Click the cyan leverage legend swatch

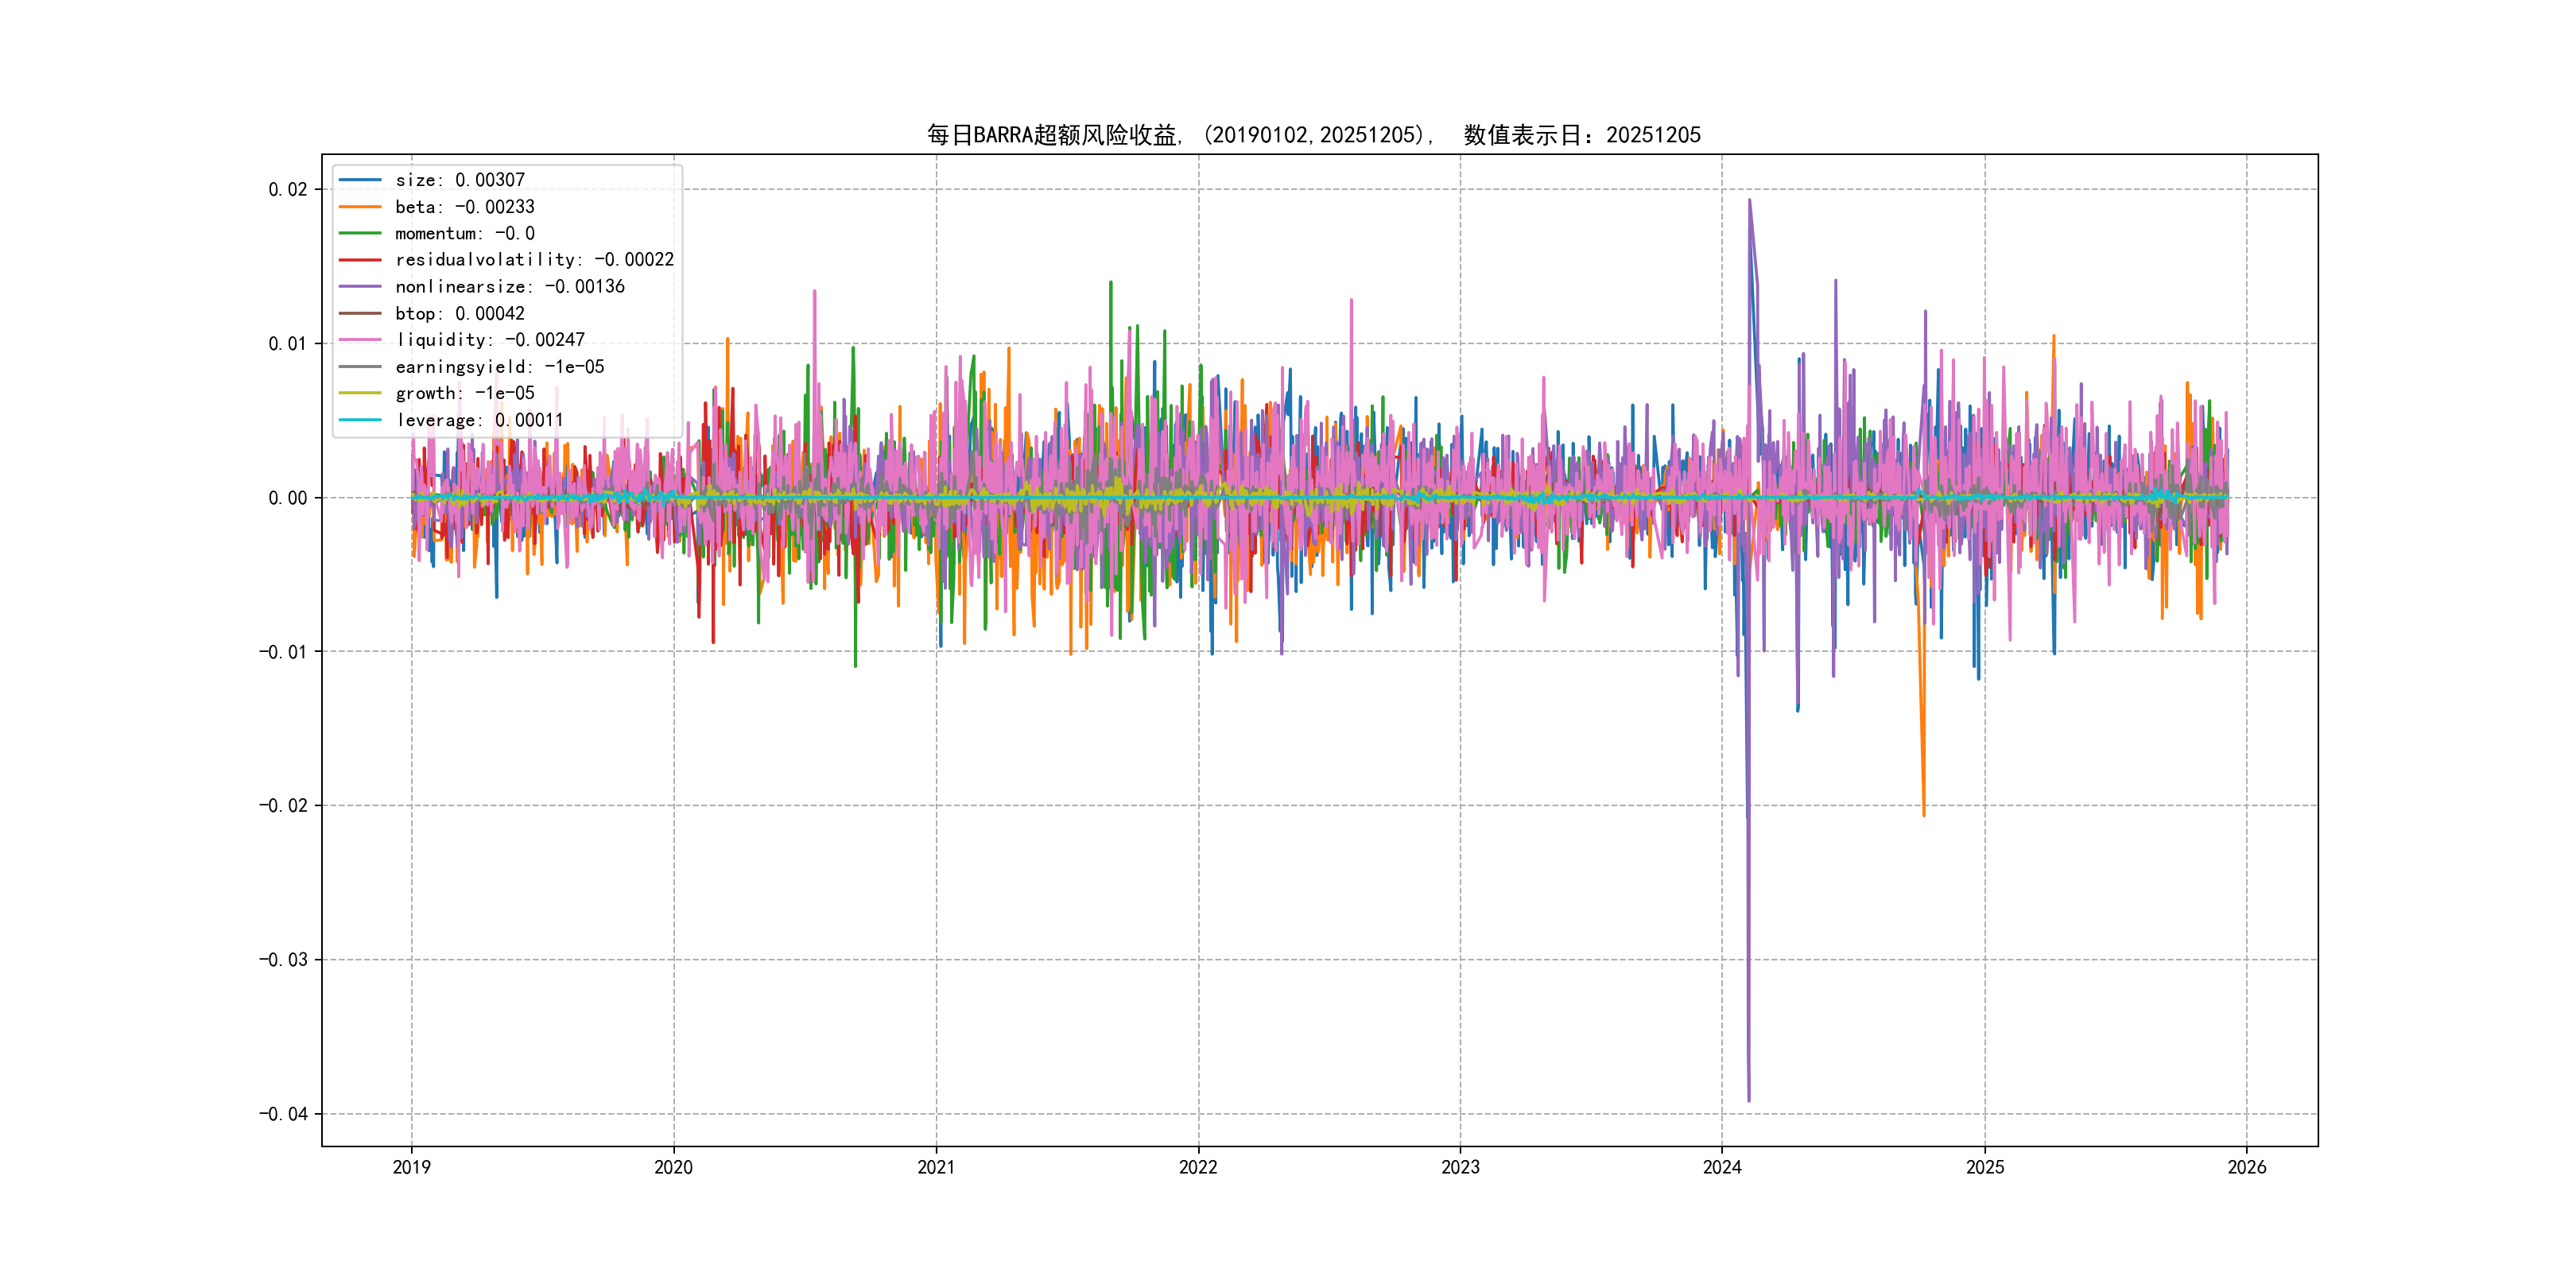360,420
